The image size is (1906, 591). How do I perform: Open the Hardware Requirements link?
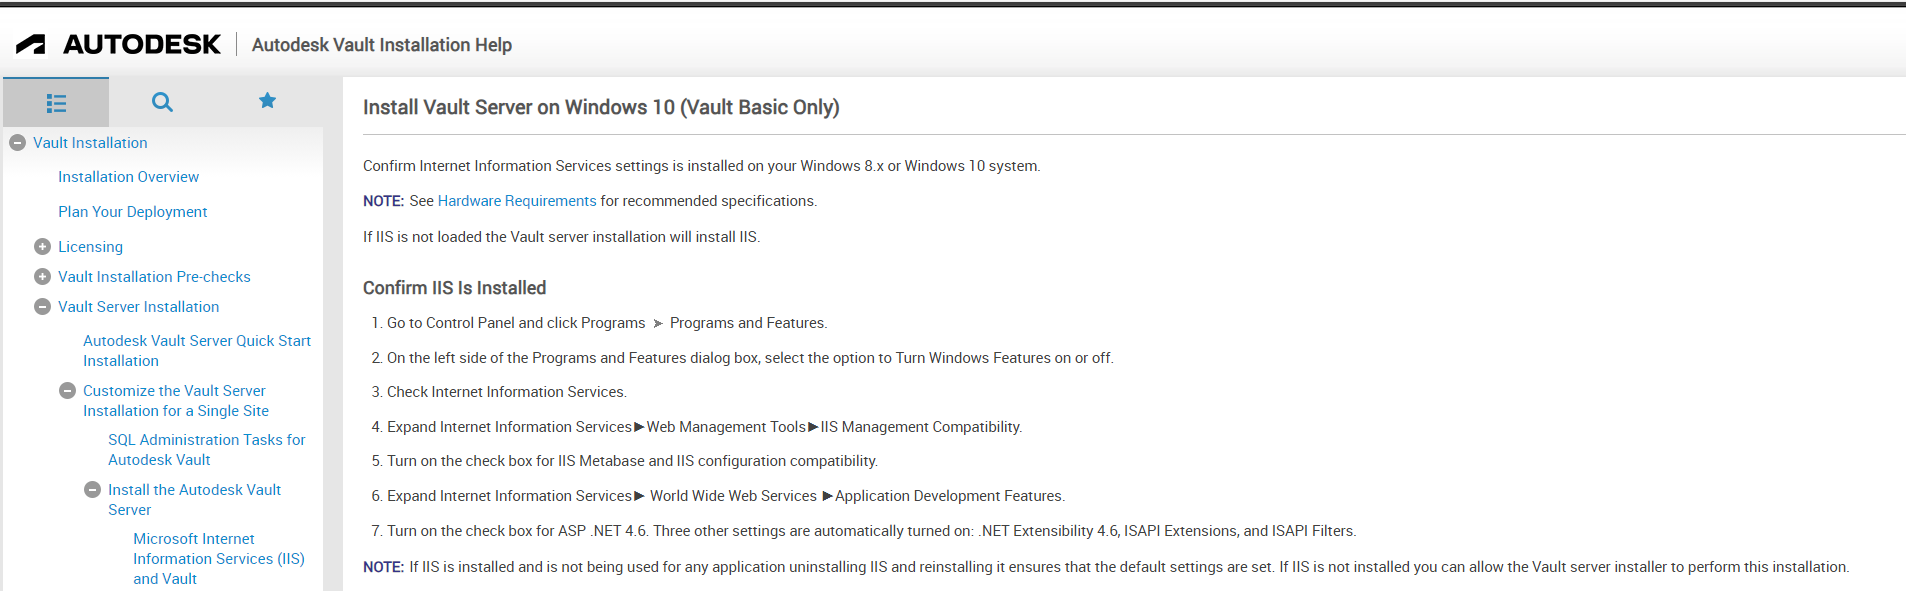point(516,200)
